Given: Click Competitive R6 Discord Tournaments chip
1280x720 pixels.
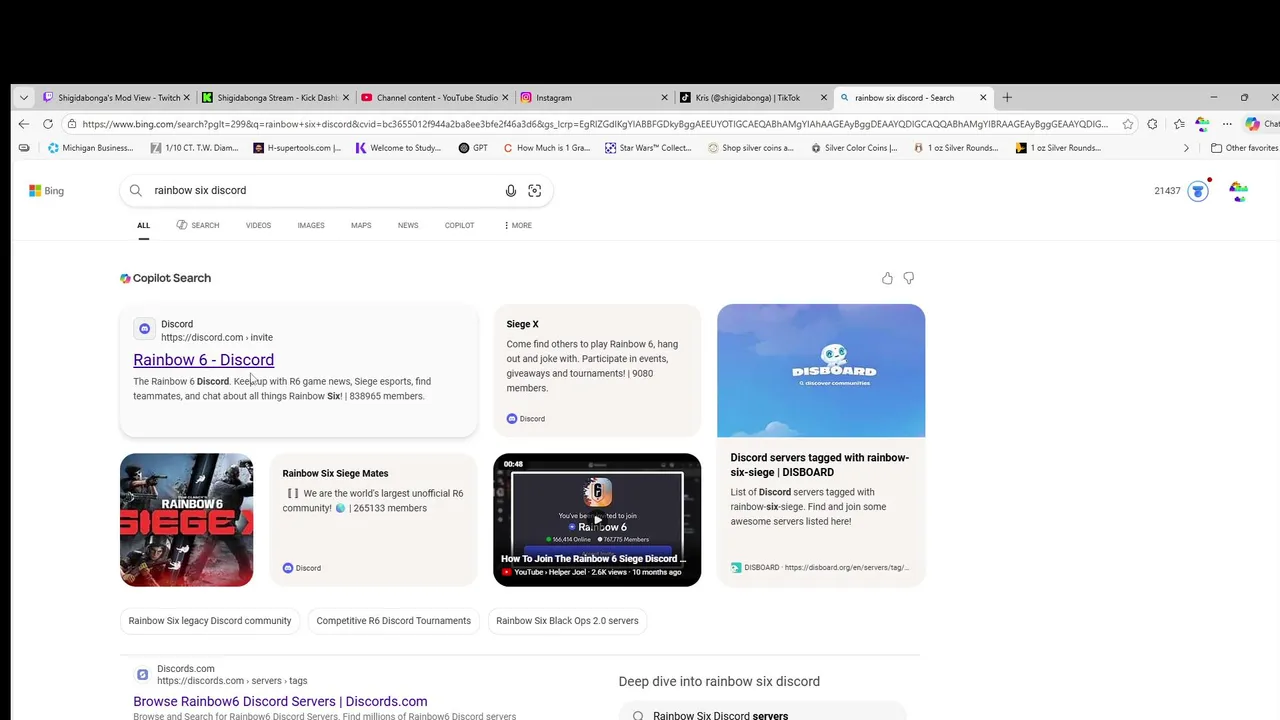Looking at the screenshot, I should tap(393, 621).
